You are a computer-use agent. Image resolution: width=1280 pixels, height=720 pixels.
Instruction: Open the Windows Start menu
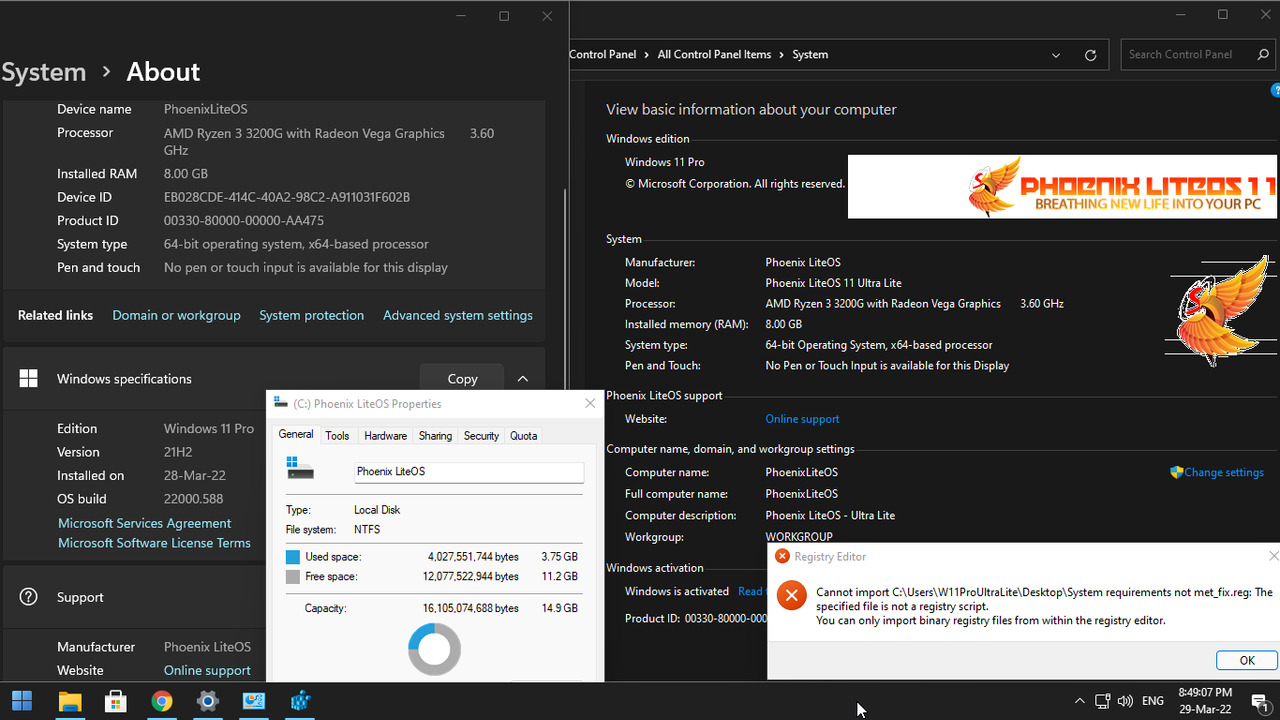(22, 701)
